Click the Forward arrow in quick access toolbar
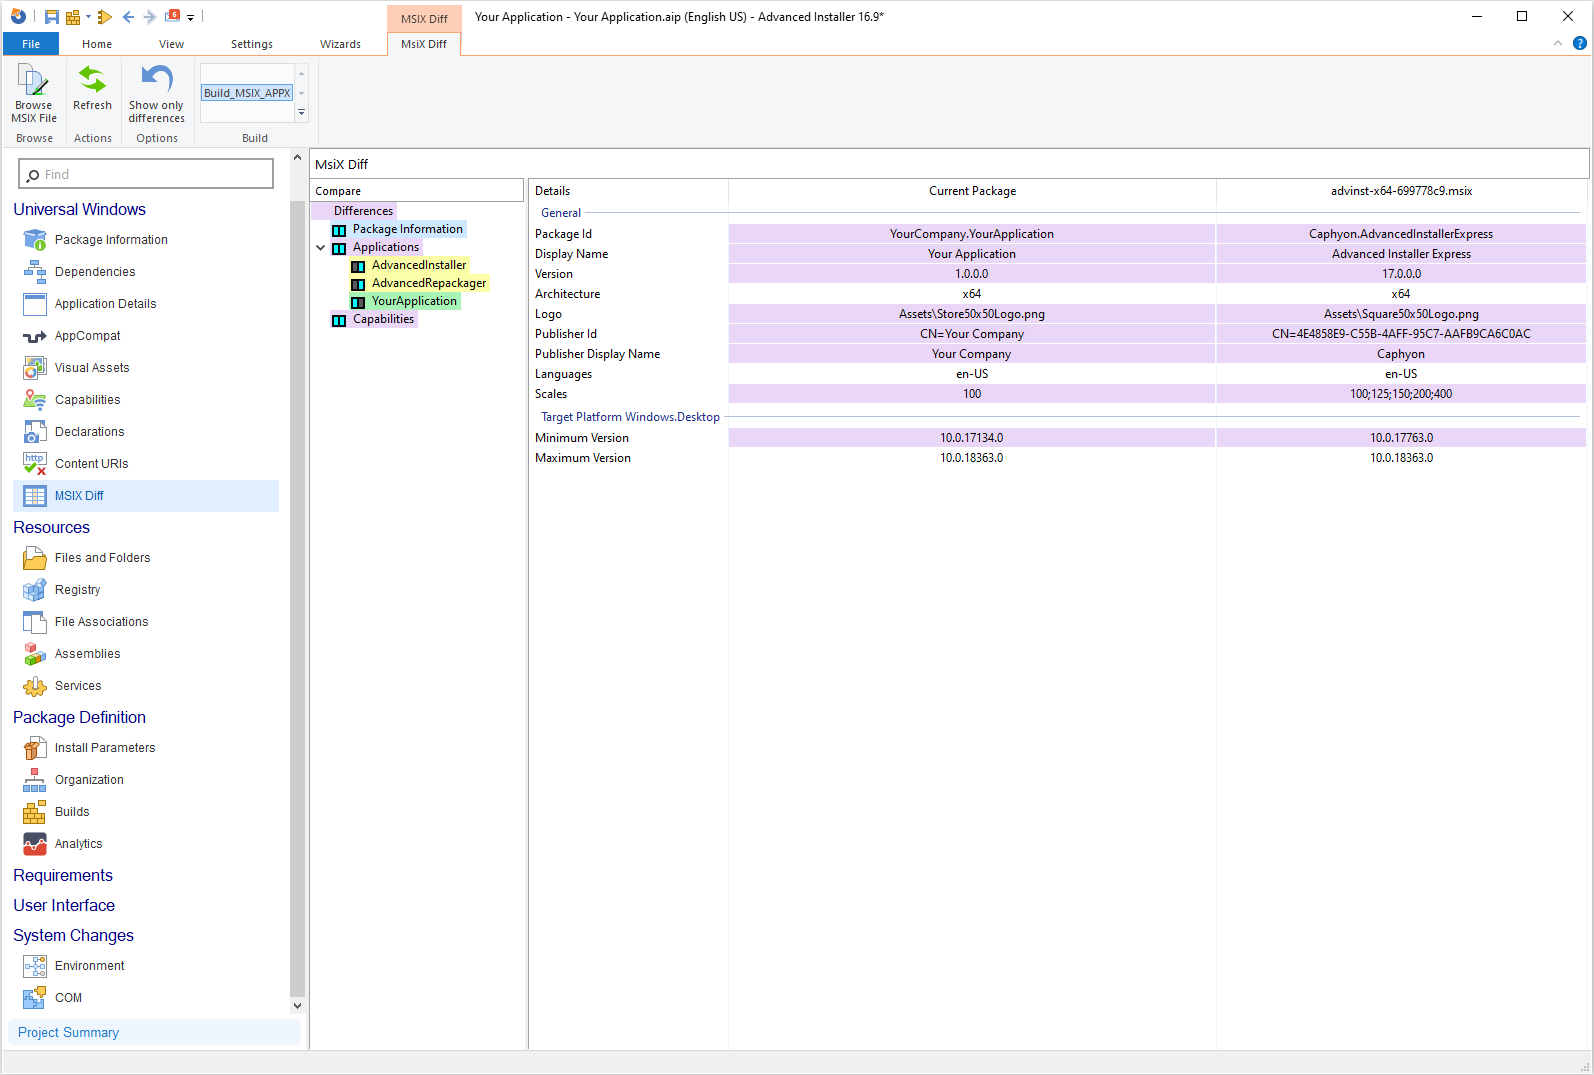The height and width of the screenshot is (1075, 1594). pos(149,17)
